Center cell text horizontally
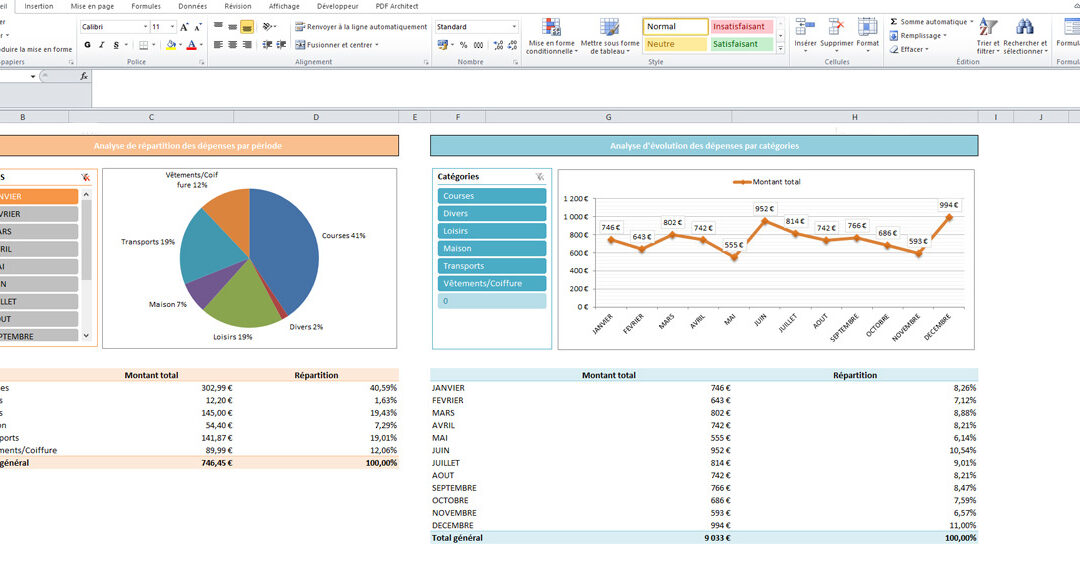The width and height of the screenshot is (1080, 563). [x=232, y=45]
